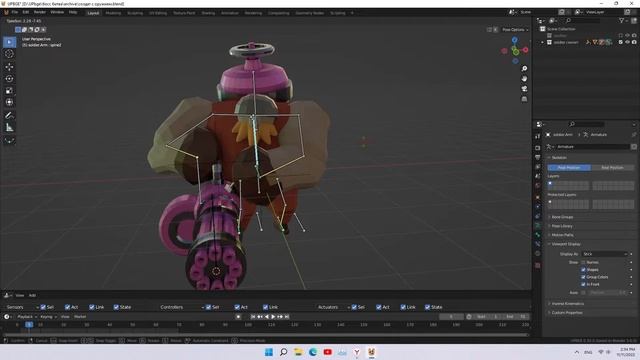This screenshot has width=640, height=360.
Task: Switch perspective/orthographic grid icon
Action: [524, 99]
